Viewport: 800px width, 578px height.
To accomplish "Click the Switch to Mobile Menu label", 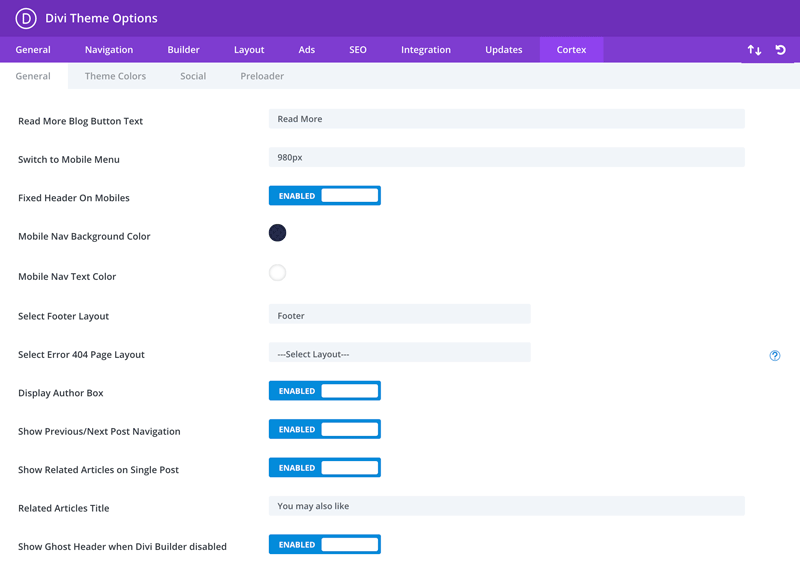I will click(69, 160).
